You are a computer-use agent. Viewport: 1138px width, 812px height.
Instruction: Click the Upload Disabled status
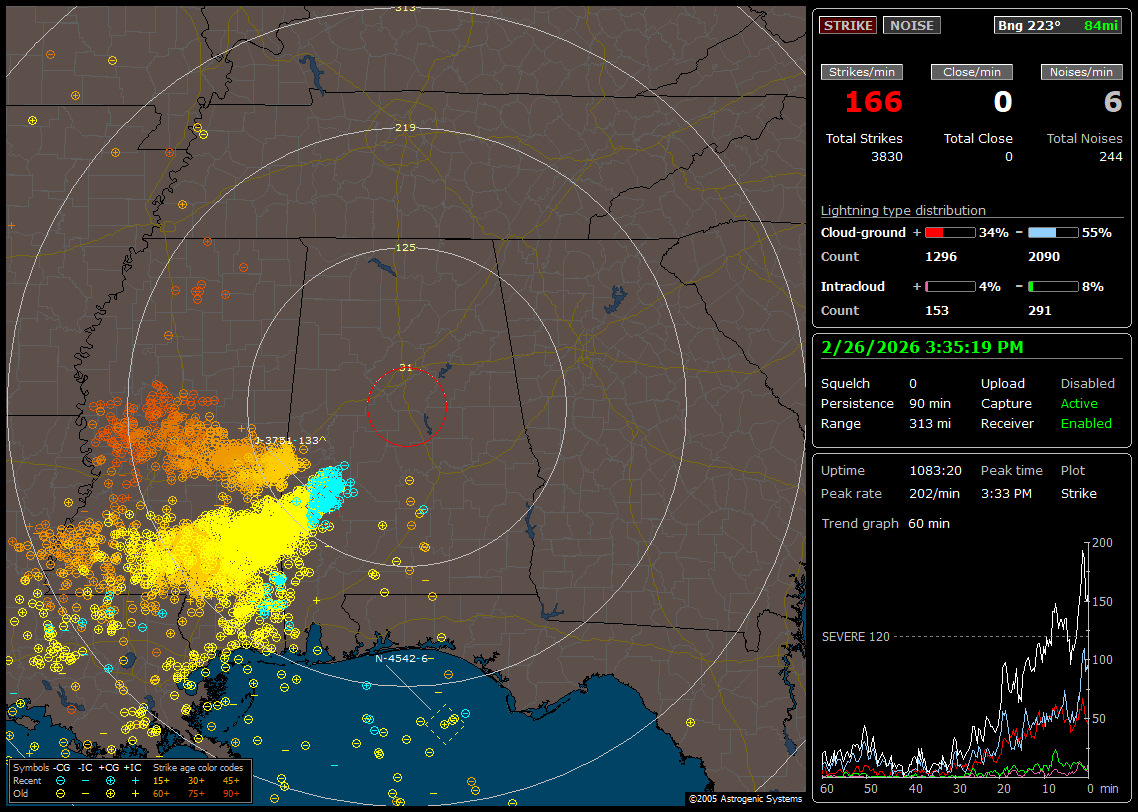coord(1087,384)
